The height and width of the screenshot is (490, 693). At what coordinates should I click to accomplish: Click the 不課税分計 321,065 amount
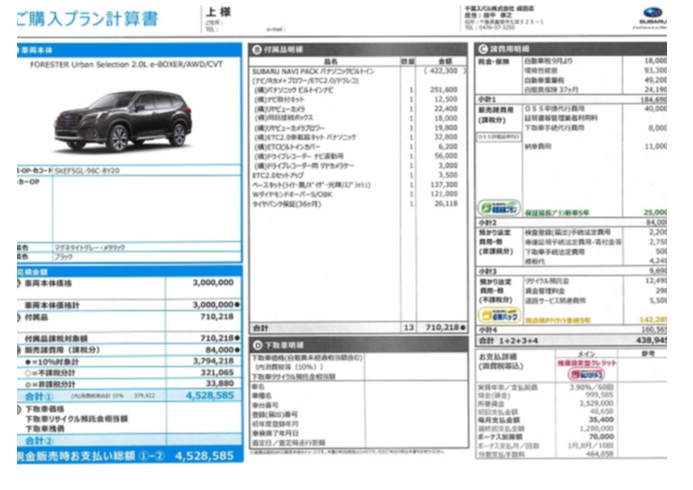217,373
